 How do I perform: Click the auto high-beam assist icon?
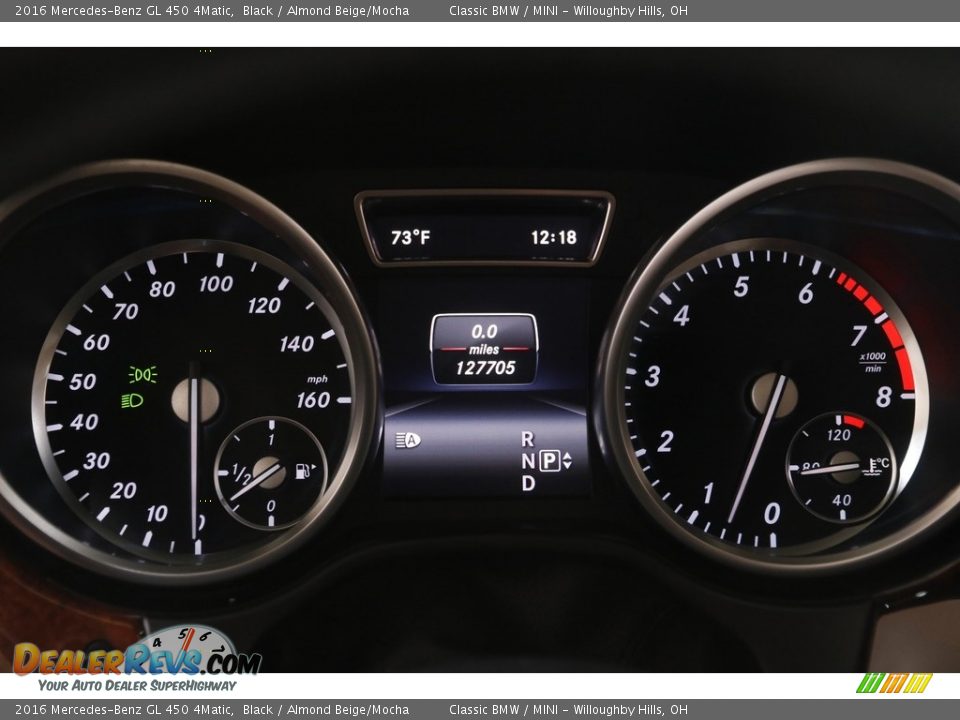pyautogui.click(x=408, y=440)
